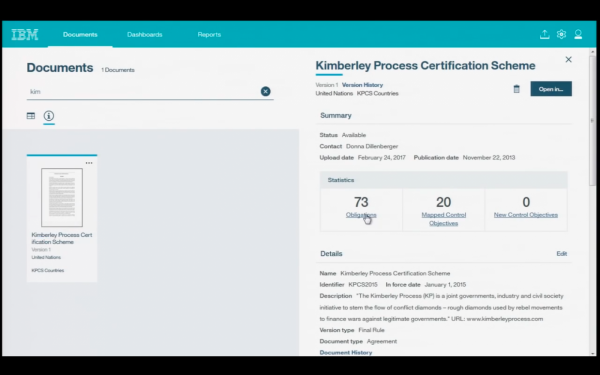Delete document using the trash icon
This screenshot has width=600, height=375.
pyautogui.click(x=517, y=89)
